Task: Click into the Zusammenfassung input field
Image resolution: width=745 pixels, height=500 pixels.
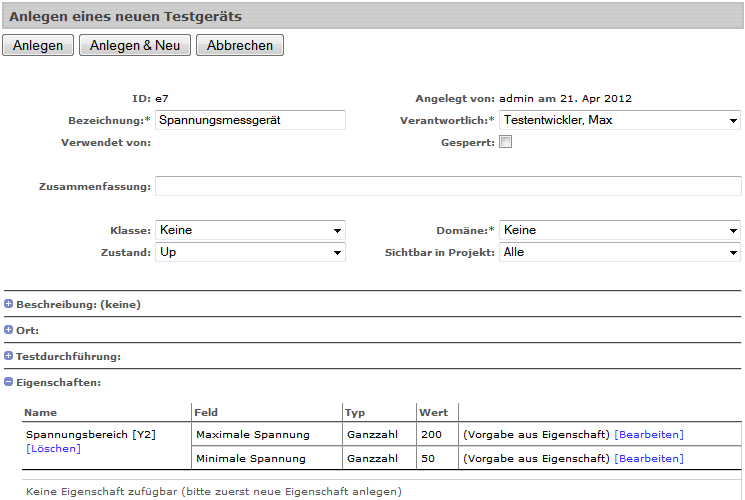Action: pos(447,186)
